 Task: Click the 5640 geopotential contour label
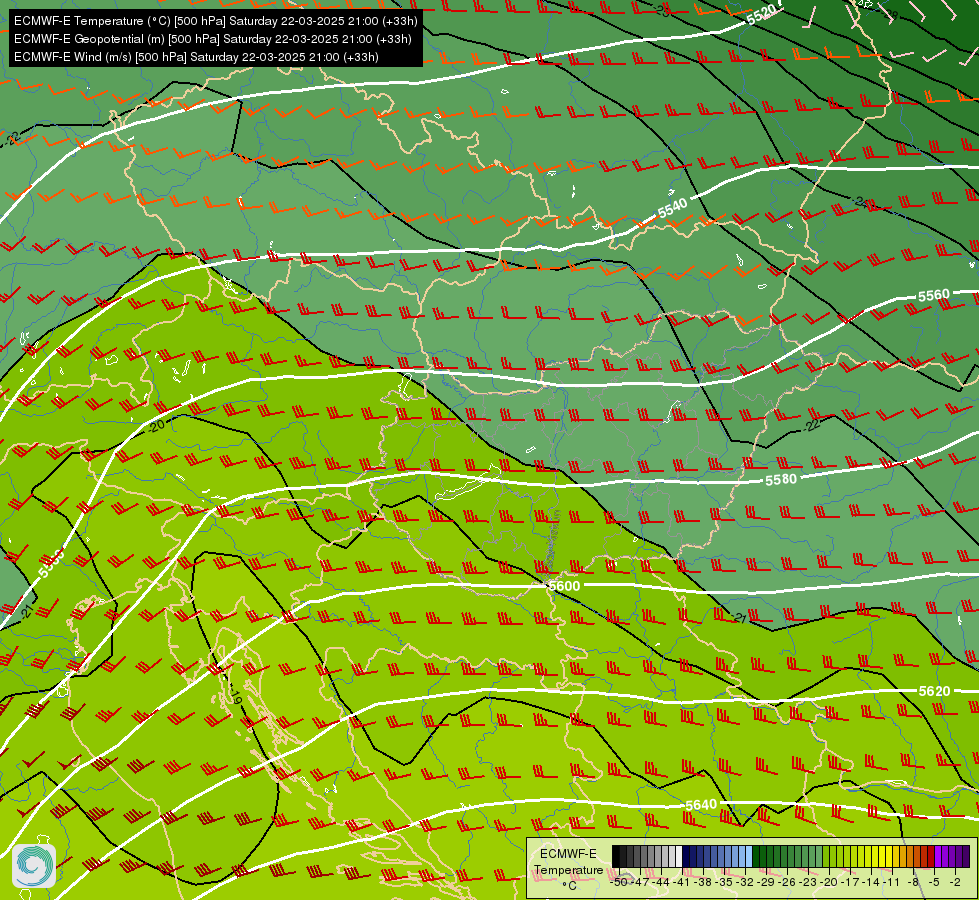[x=701, y=805]
